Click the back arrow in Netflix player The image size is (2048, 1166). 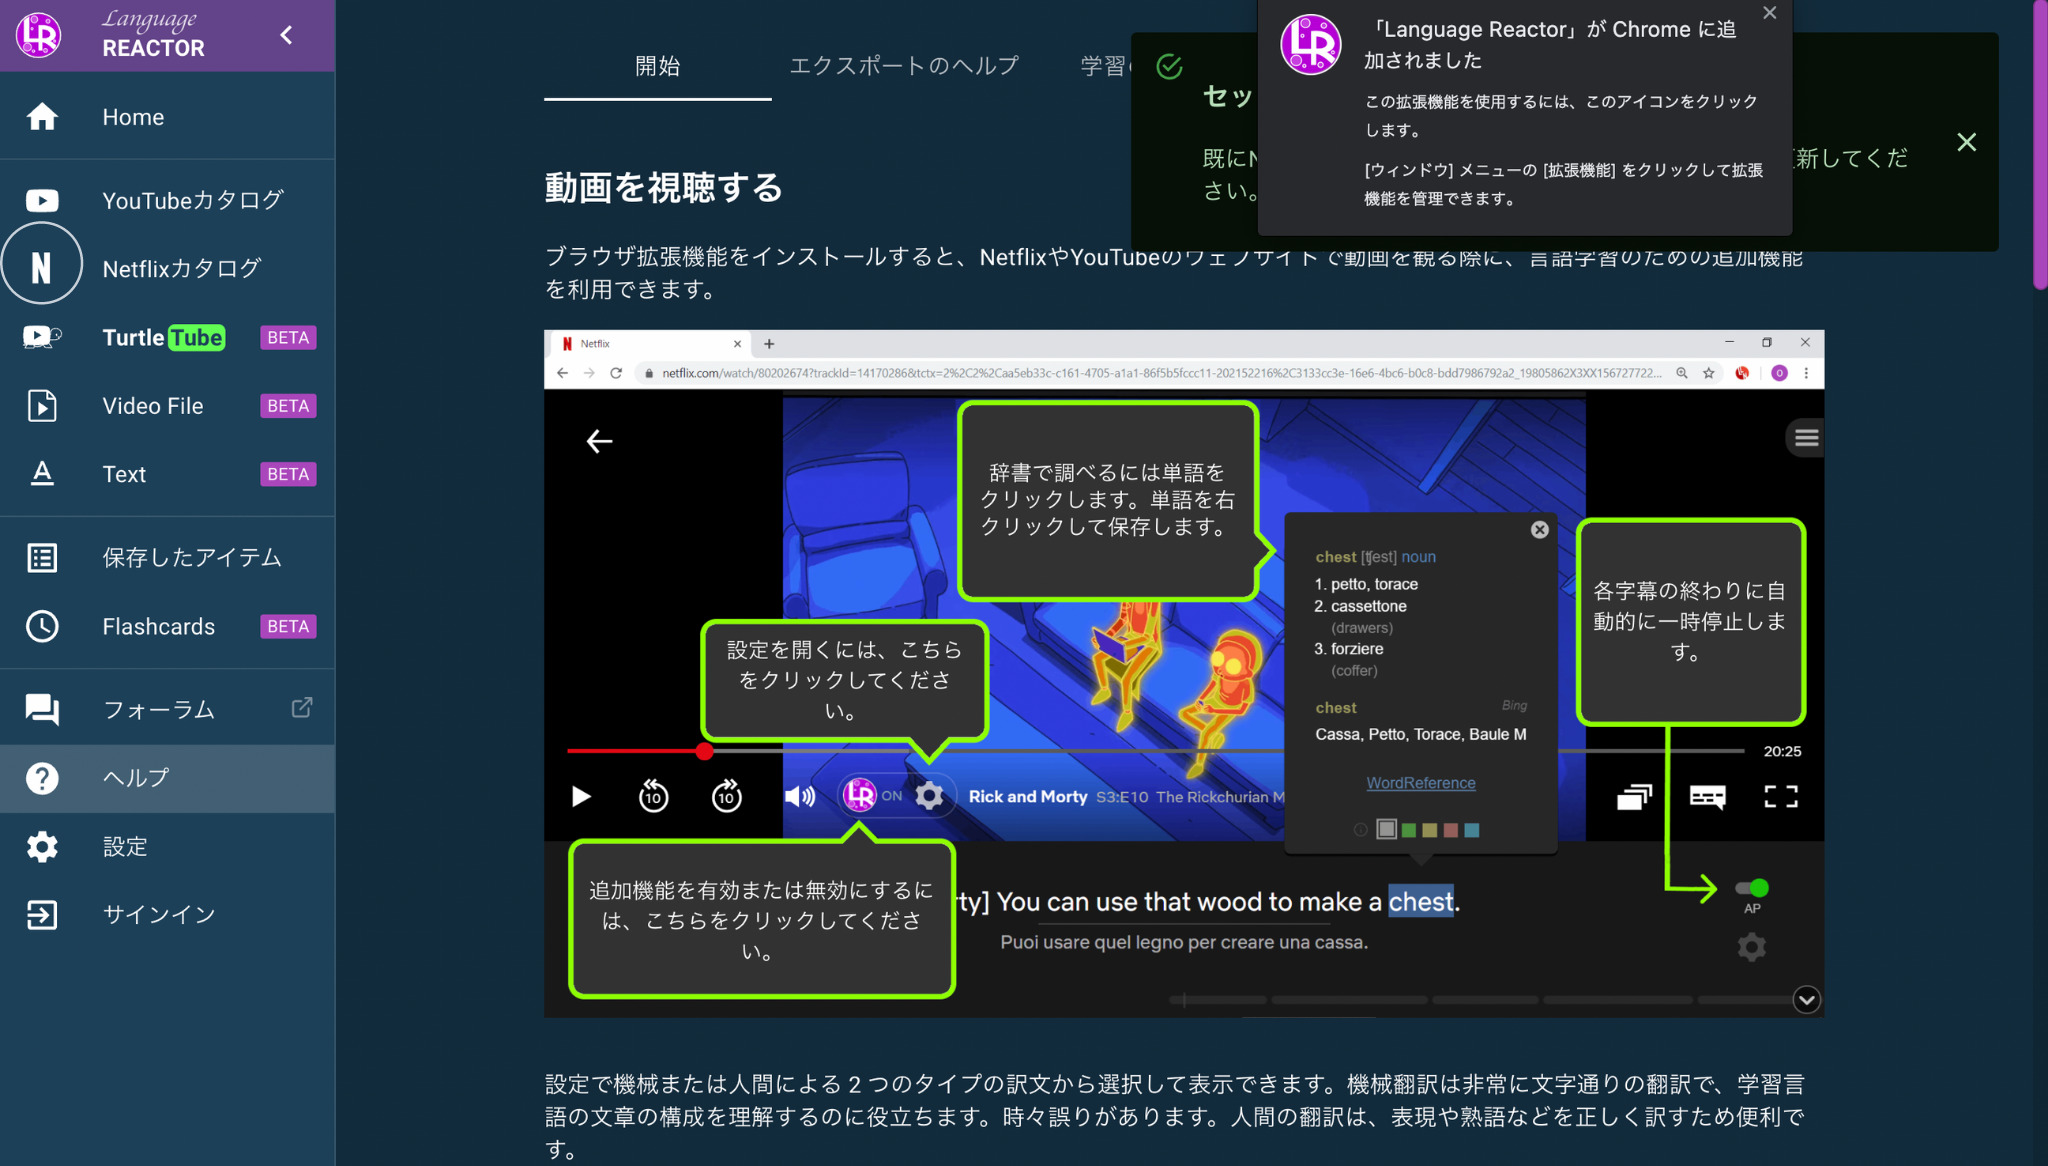click(x=599, y=441)
